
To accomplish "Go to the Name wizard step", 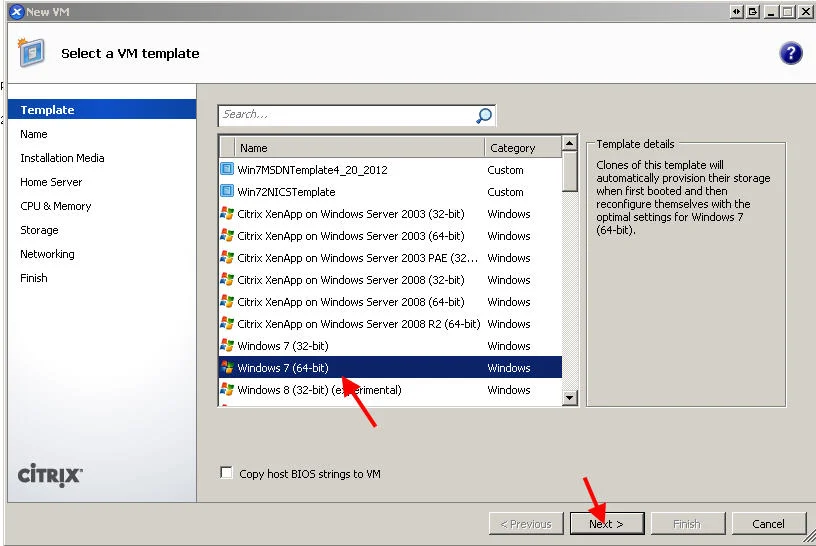I will [x=34, y=134].
